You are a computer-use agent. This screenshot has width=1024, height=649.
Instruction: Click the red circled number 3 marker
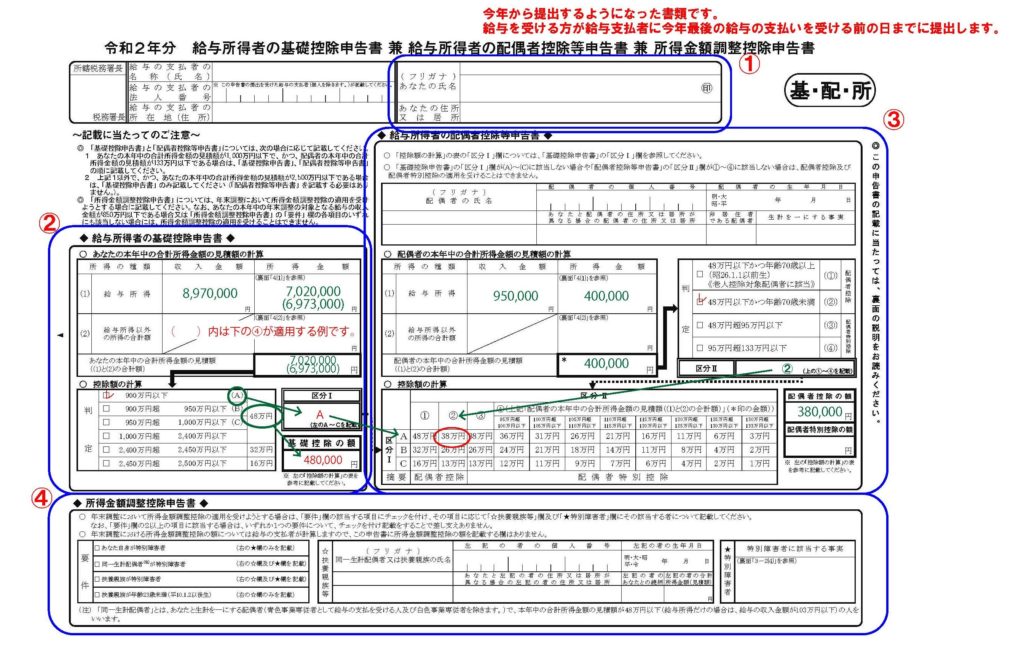click(x=894, y=118)
